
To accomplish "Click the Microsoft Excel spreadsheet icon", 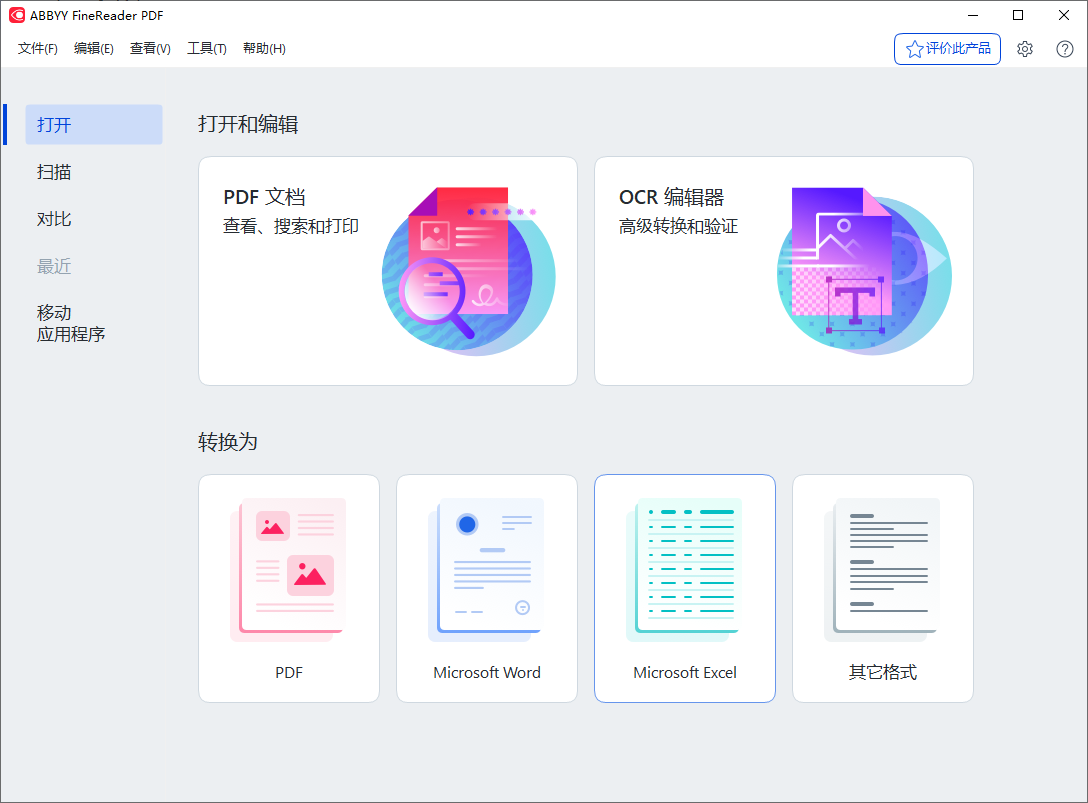I will (x=684, y=569).
